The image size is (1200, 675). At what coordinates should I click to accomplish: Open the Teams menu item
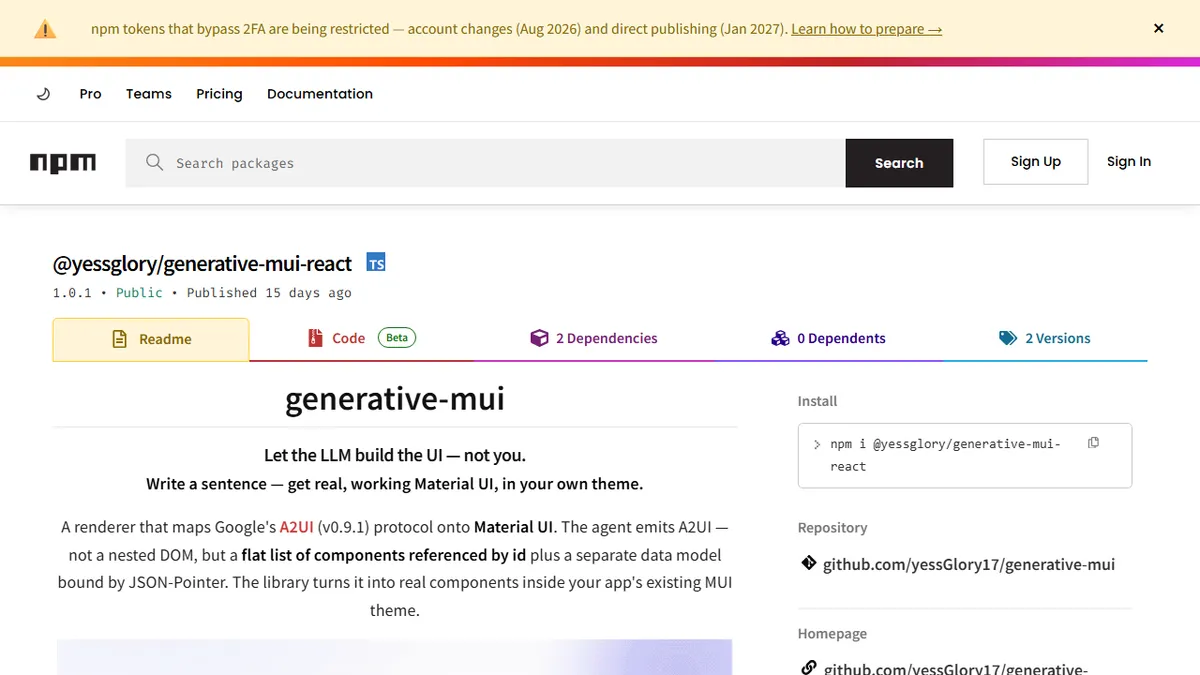click(149, 94)
